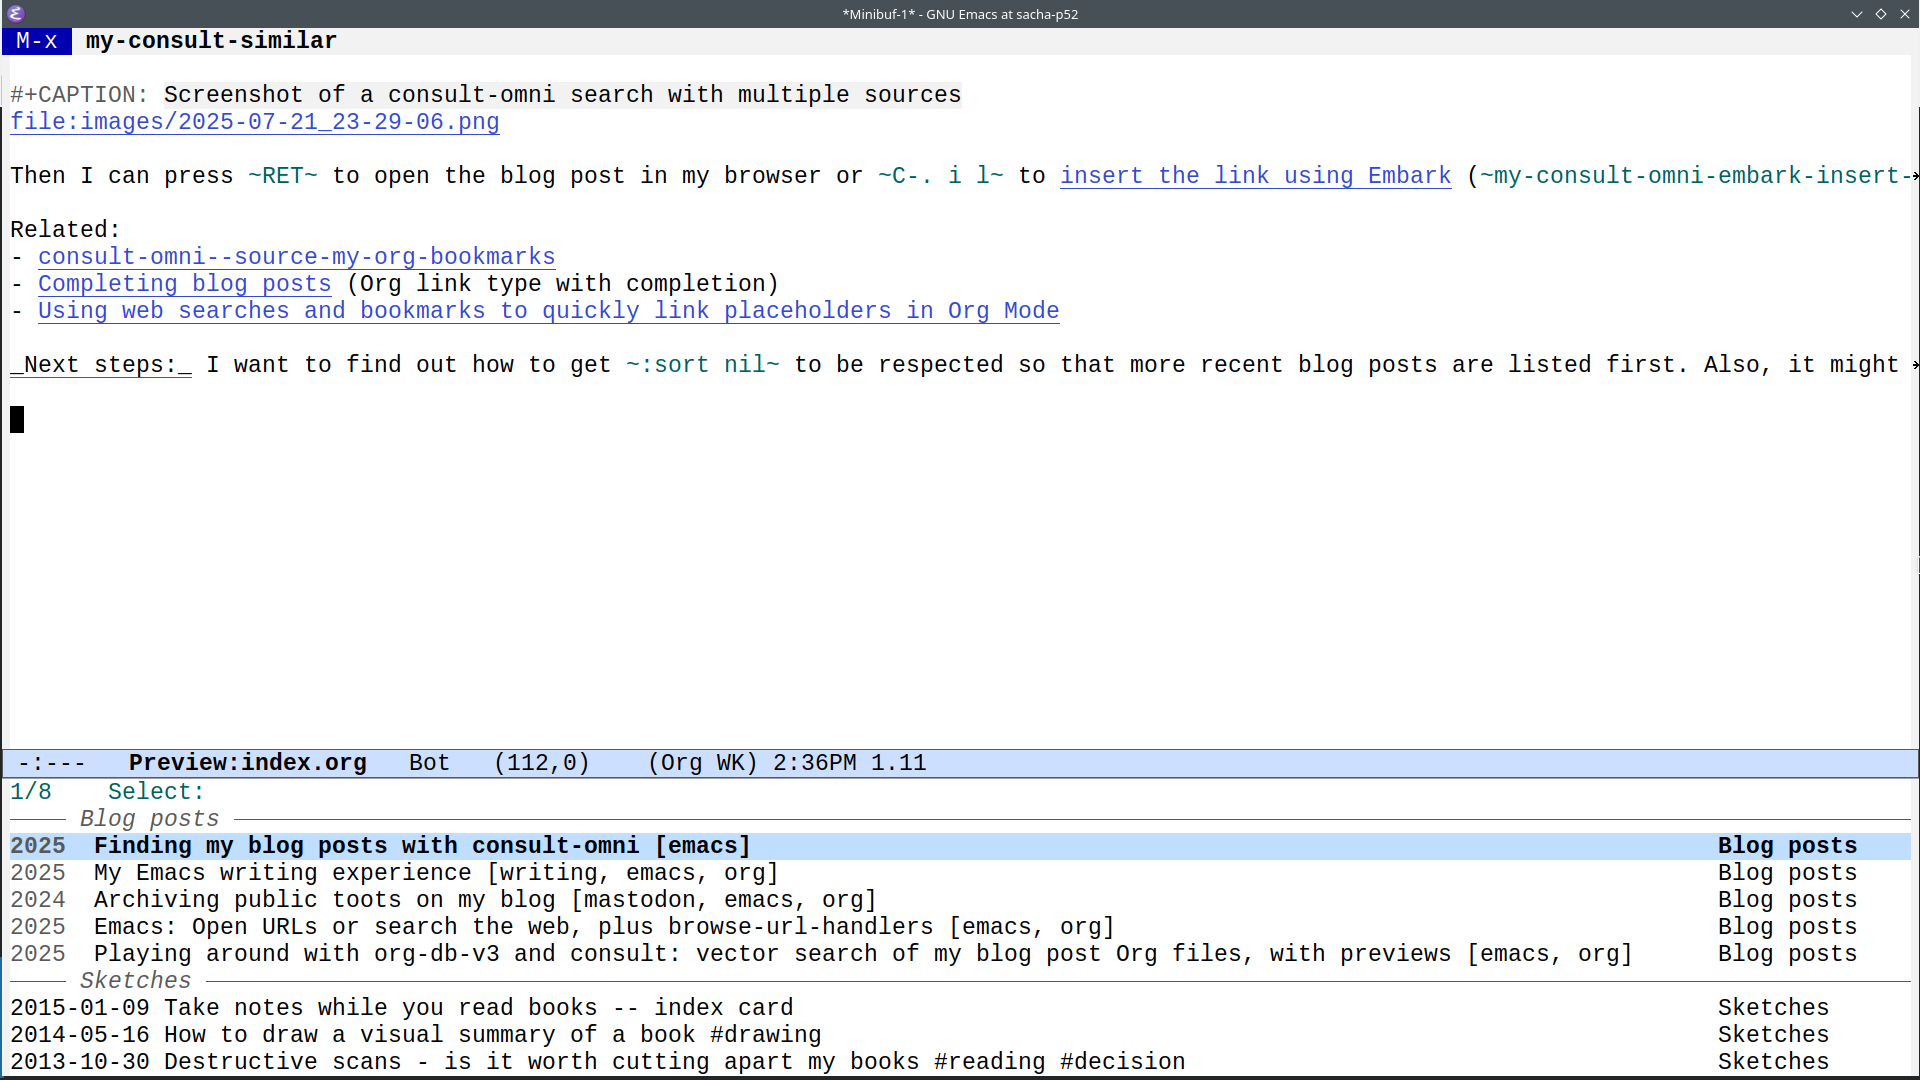
Task: Open the 'Completing blog posts' link
Action: (184, 284)
